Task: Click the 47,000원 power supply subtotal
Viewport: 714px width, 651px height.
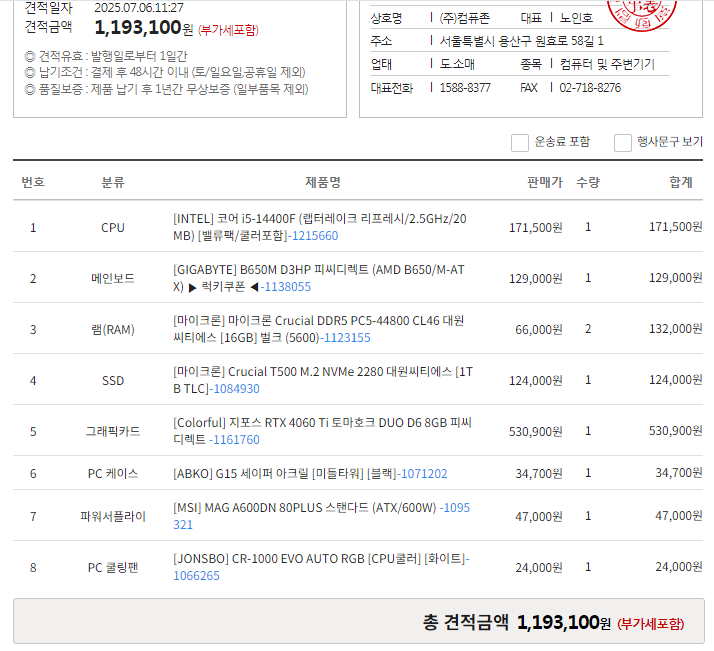Action: coord(678,516)
